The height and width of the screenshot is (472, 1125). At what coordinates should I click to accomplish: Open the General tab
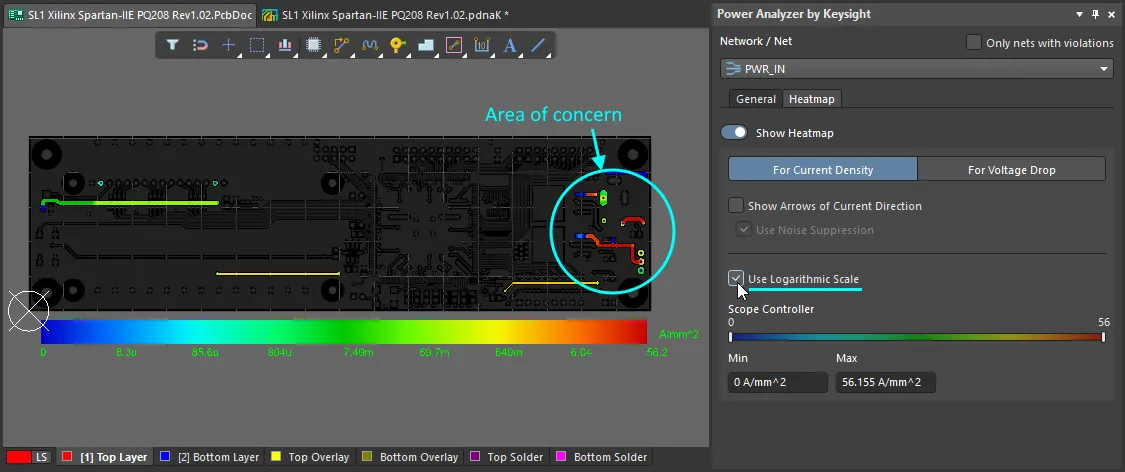(x=756, y=99)
